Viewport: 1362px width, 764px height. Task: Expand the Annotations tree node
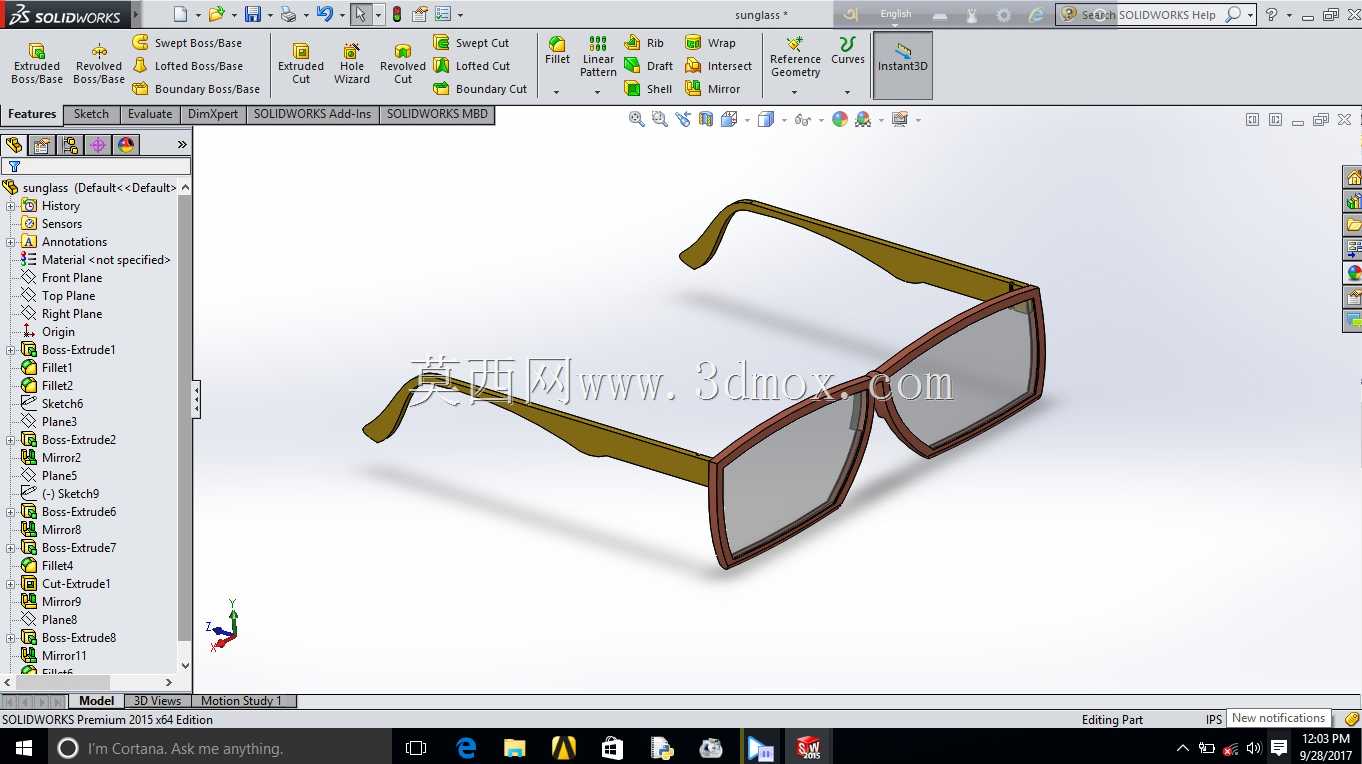pos(11,242)
